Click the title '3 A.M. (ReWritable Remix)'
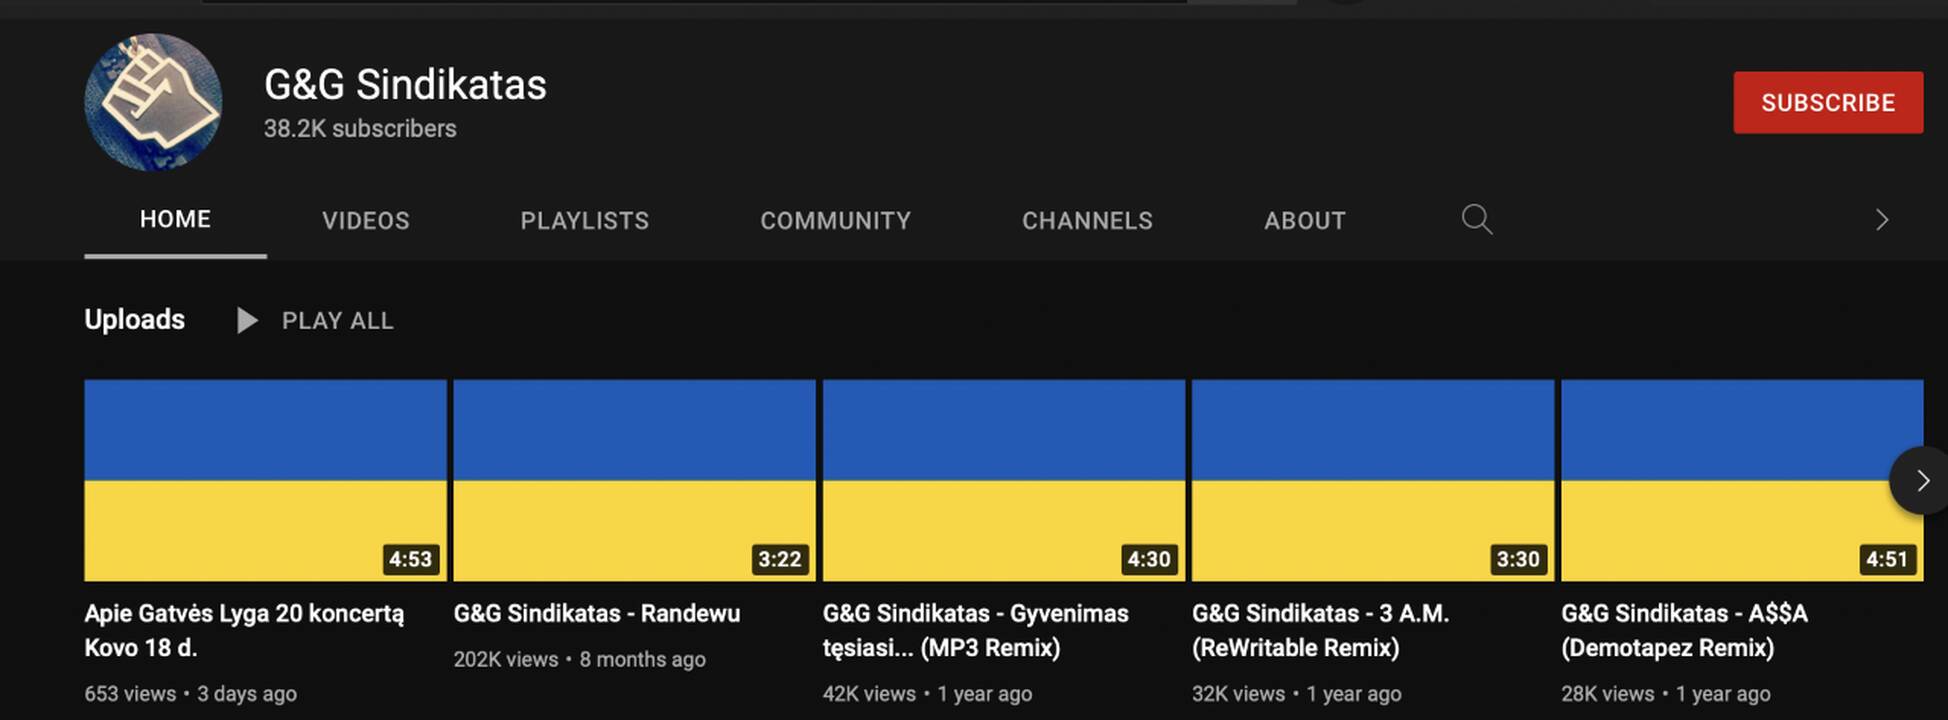The width and height of the screenshot is (1948, 720). [1320, 630]
